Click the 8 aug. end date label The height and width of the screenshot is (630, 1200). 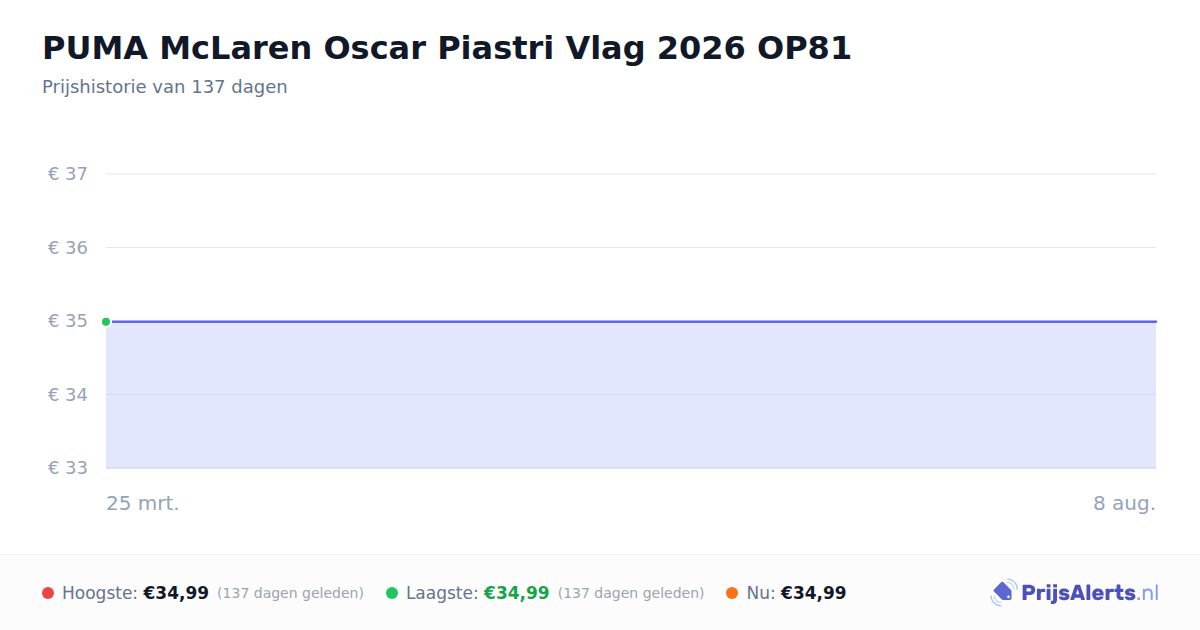point(1124,503)
